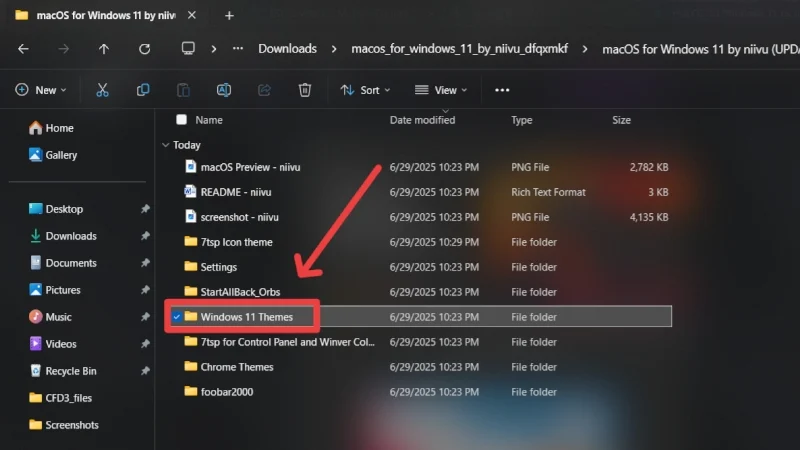This screenshot has width=800, height=450.
Task: Refresh the current folder view
Action: coord(144,49)
